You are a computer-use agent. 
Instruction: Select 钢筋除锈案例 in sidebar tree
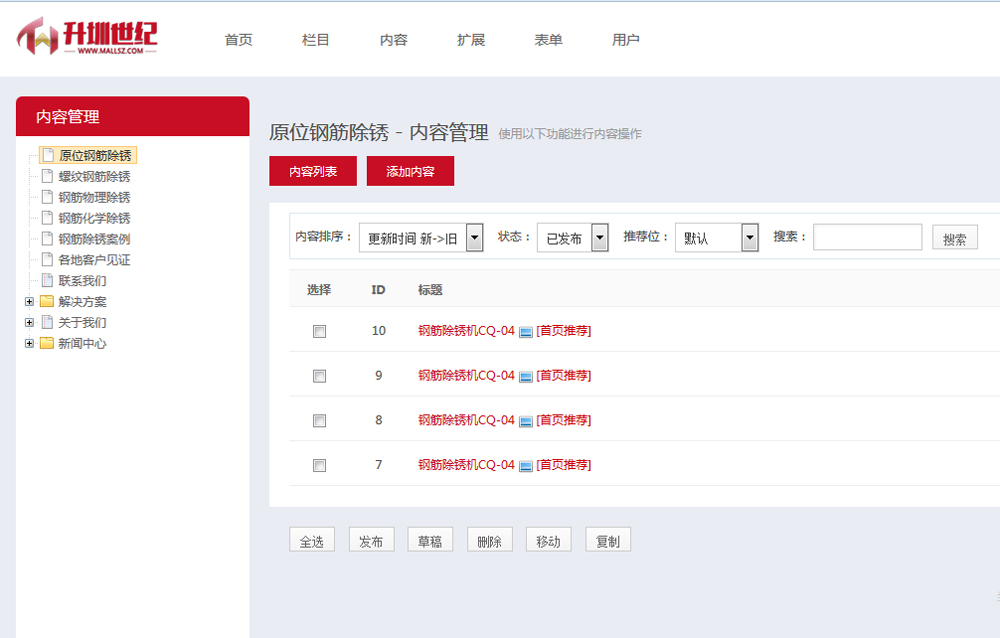coord(94,239)
